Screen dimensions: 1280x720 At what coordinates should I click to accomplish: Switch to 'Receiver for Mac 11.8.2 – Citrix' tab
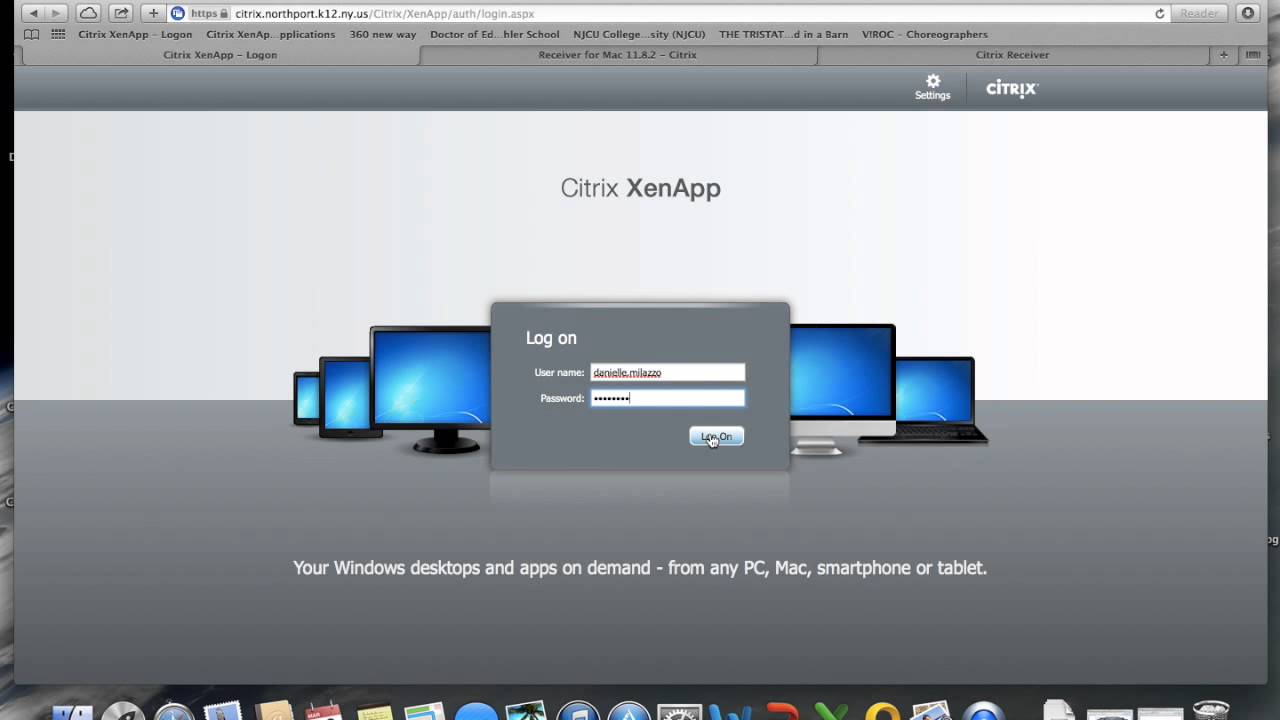point(618,55)
